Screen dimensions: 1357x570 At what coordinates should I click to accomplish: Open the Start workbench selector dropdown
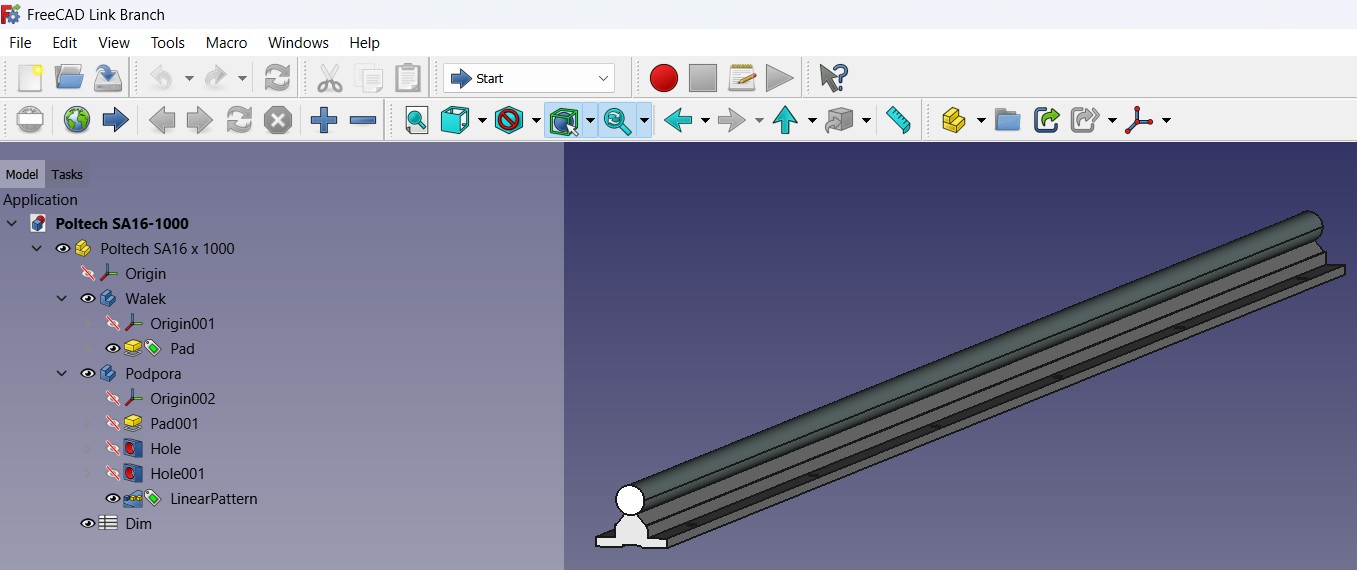pyautogui.click(x=529, y=78)
